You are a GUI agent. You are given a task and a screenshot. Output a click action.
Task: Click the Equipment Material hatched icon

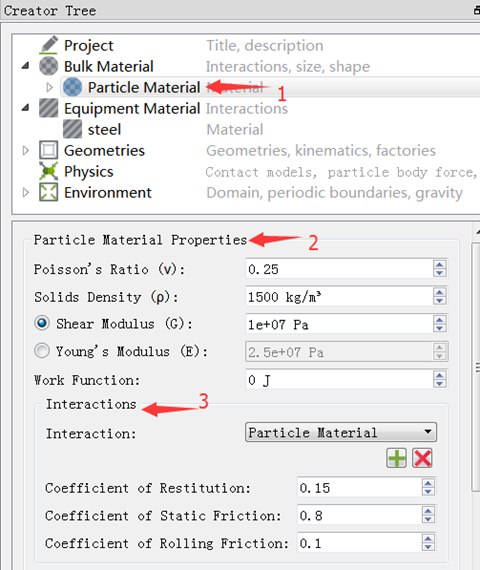tap(48, 108)
